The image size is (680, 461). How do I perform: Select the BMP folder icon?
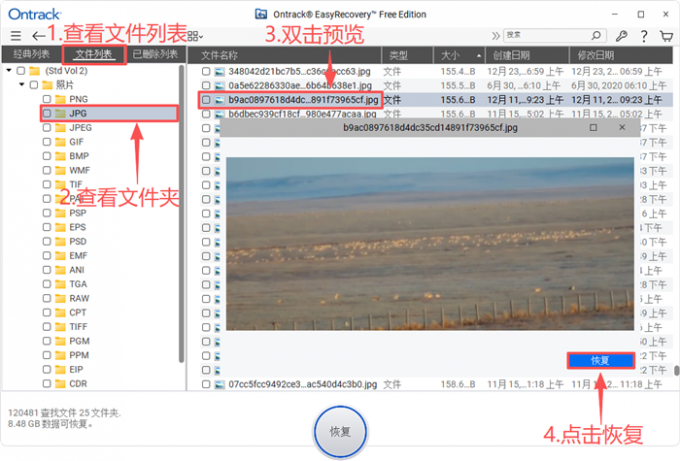(60, 156)
